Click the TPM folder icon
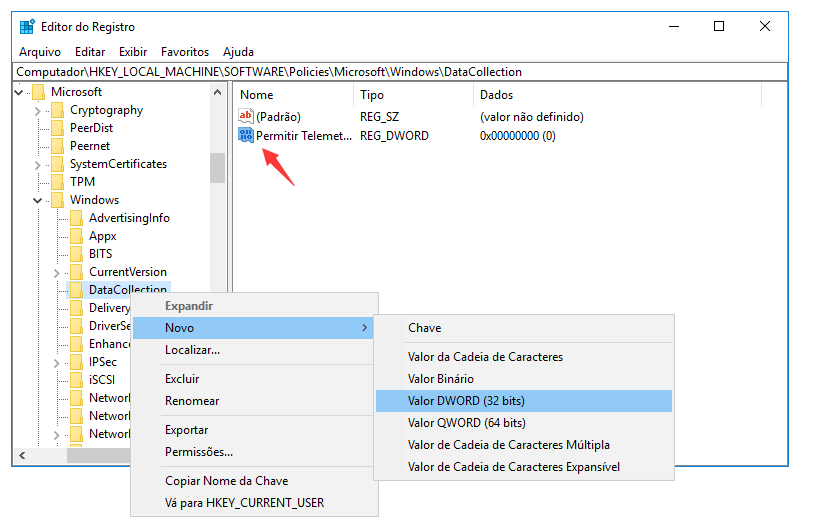The image size is (813, 532). (58, 182)
